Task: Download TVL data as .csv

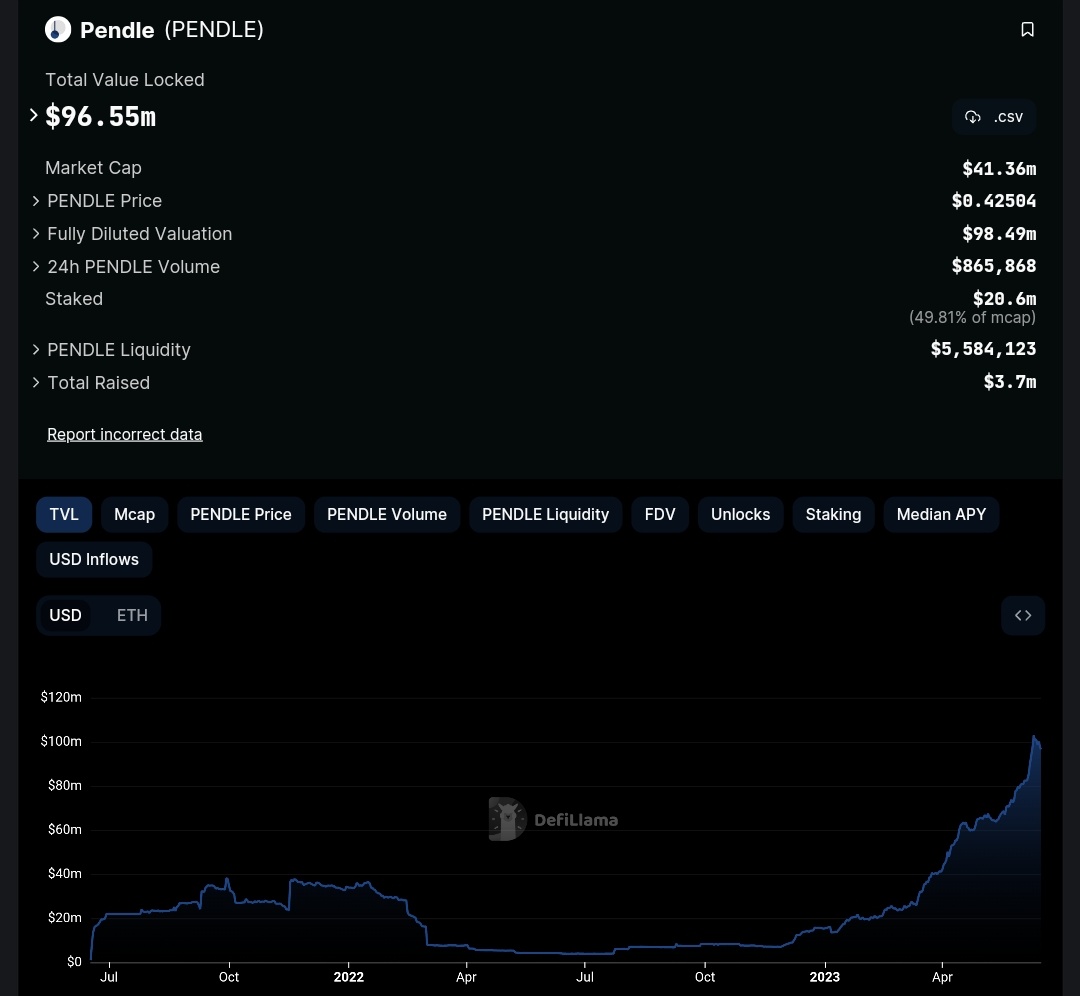Action: point(994,117)
